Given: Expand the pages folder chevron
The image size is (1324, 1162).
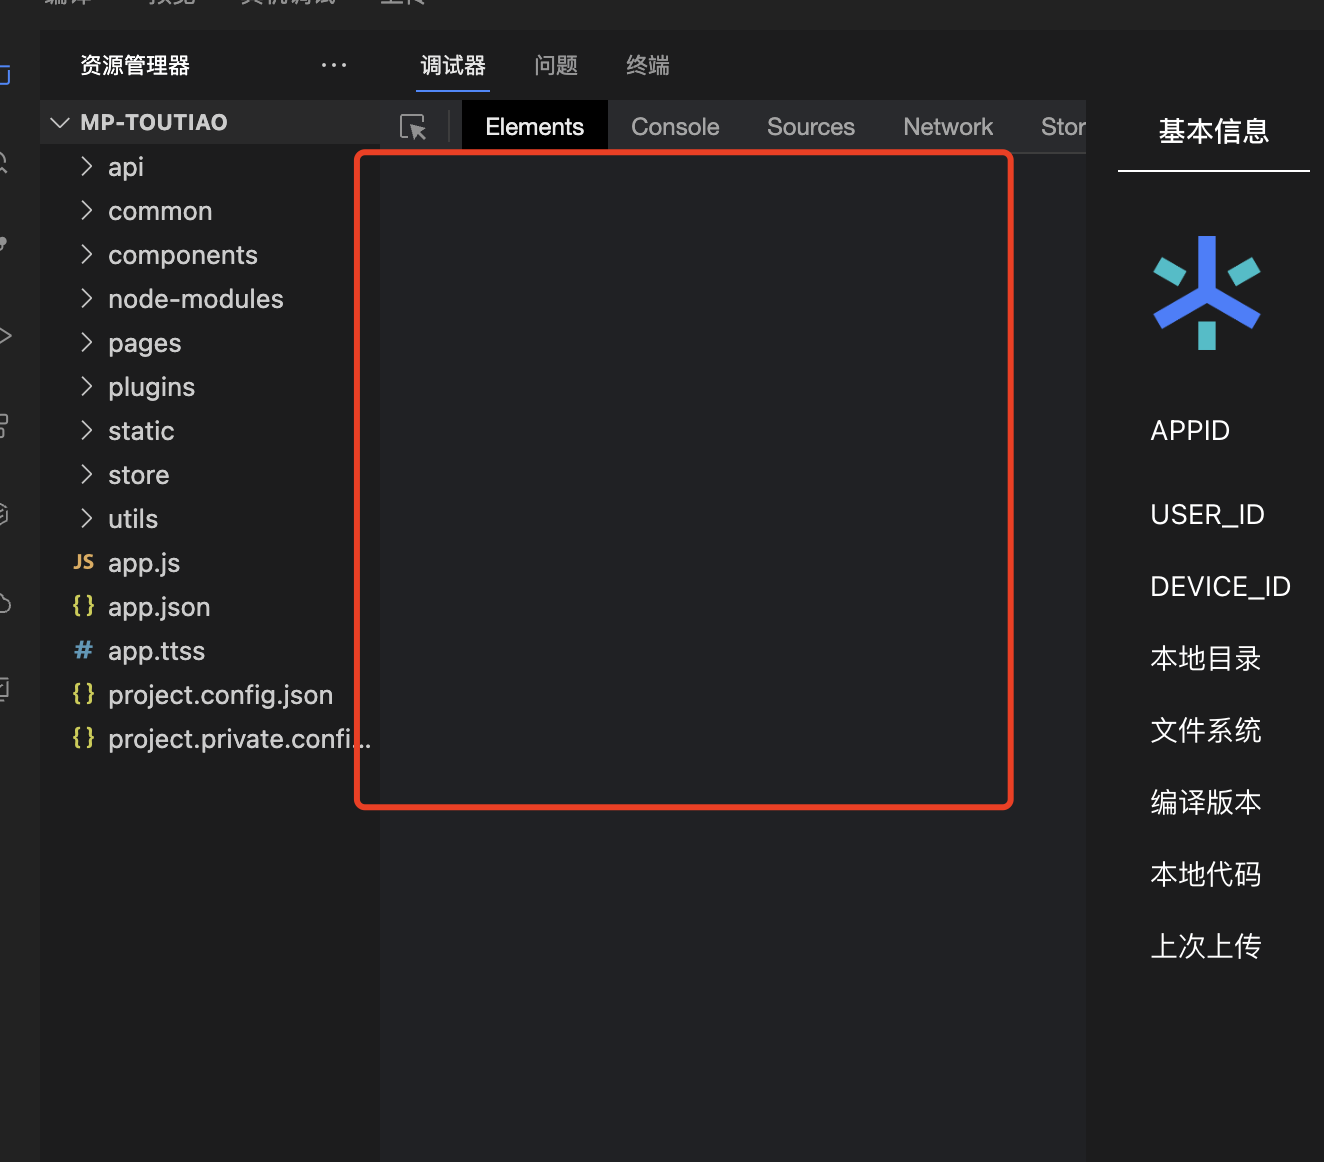Looking at the screenshot, I should [x=87, y=343].
